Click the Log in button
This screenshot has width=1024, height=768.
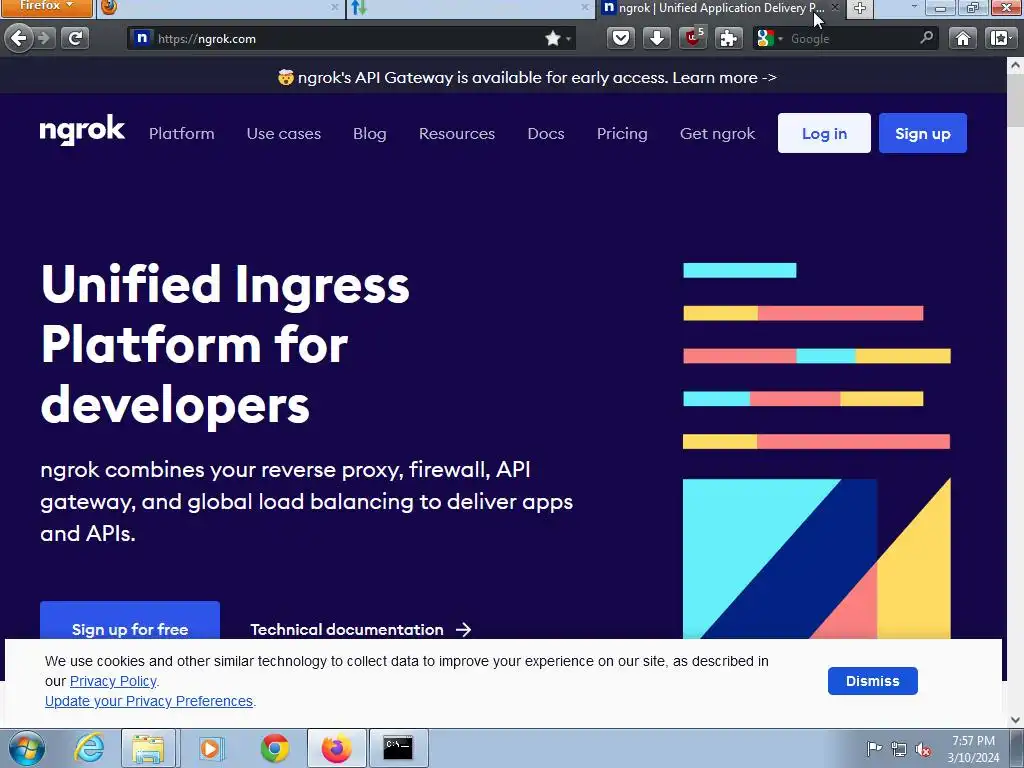(x=824, y=133)
